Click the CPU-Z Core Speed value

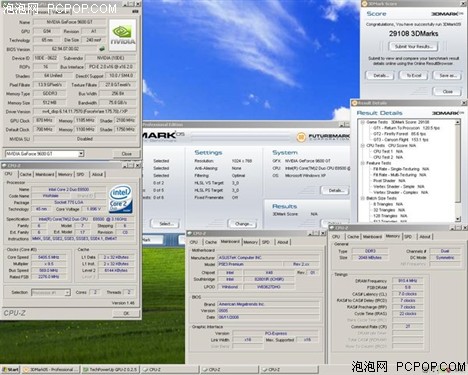(x=49, y=257)
